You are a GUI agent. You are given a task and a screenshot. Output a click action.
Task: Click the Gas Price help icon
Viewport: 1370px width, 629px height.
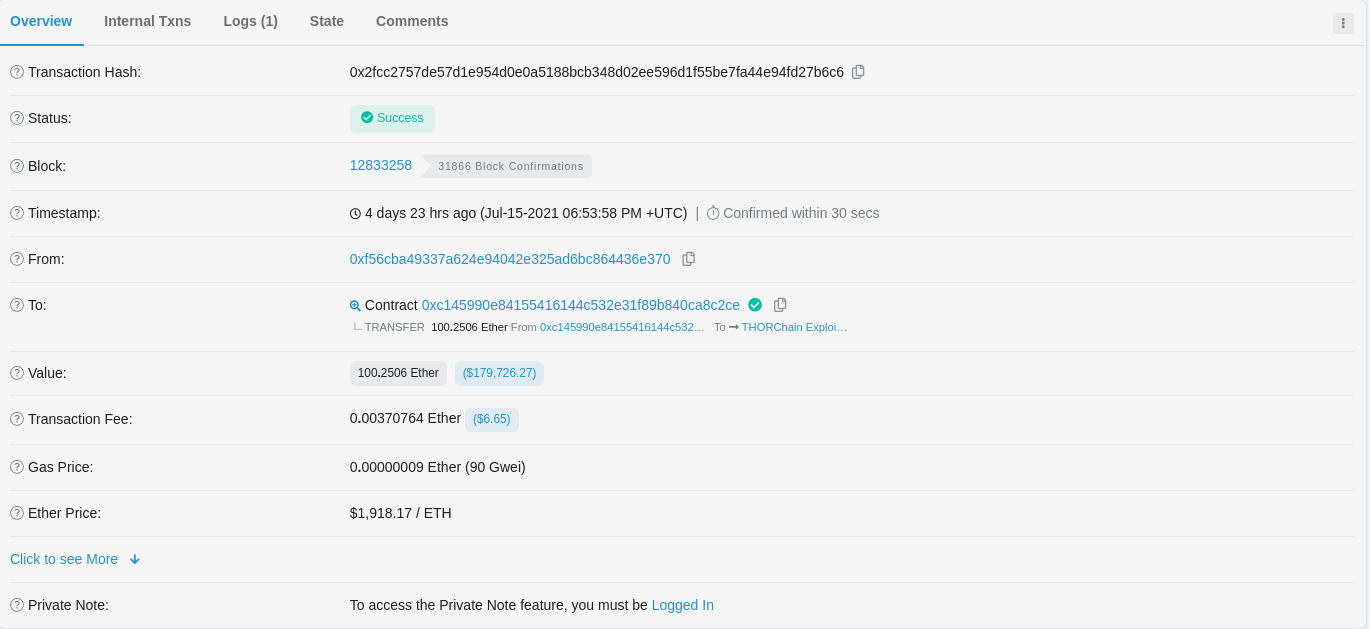pyautogui.click(x=17, y=467)
